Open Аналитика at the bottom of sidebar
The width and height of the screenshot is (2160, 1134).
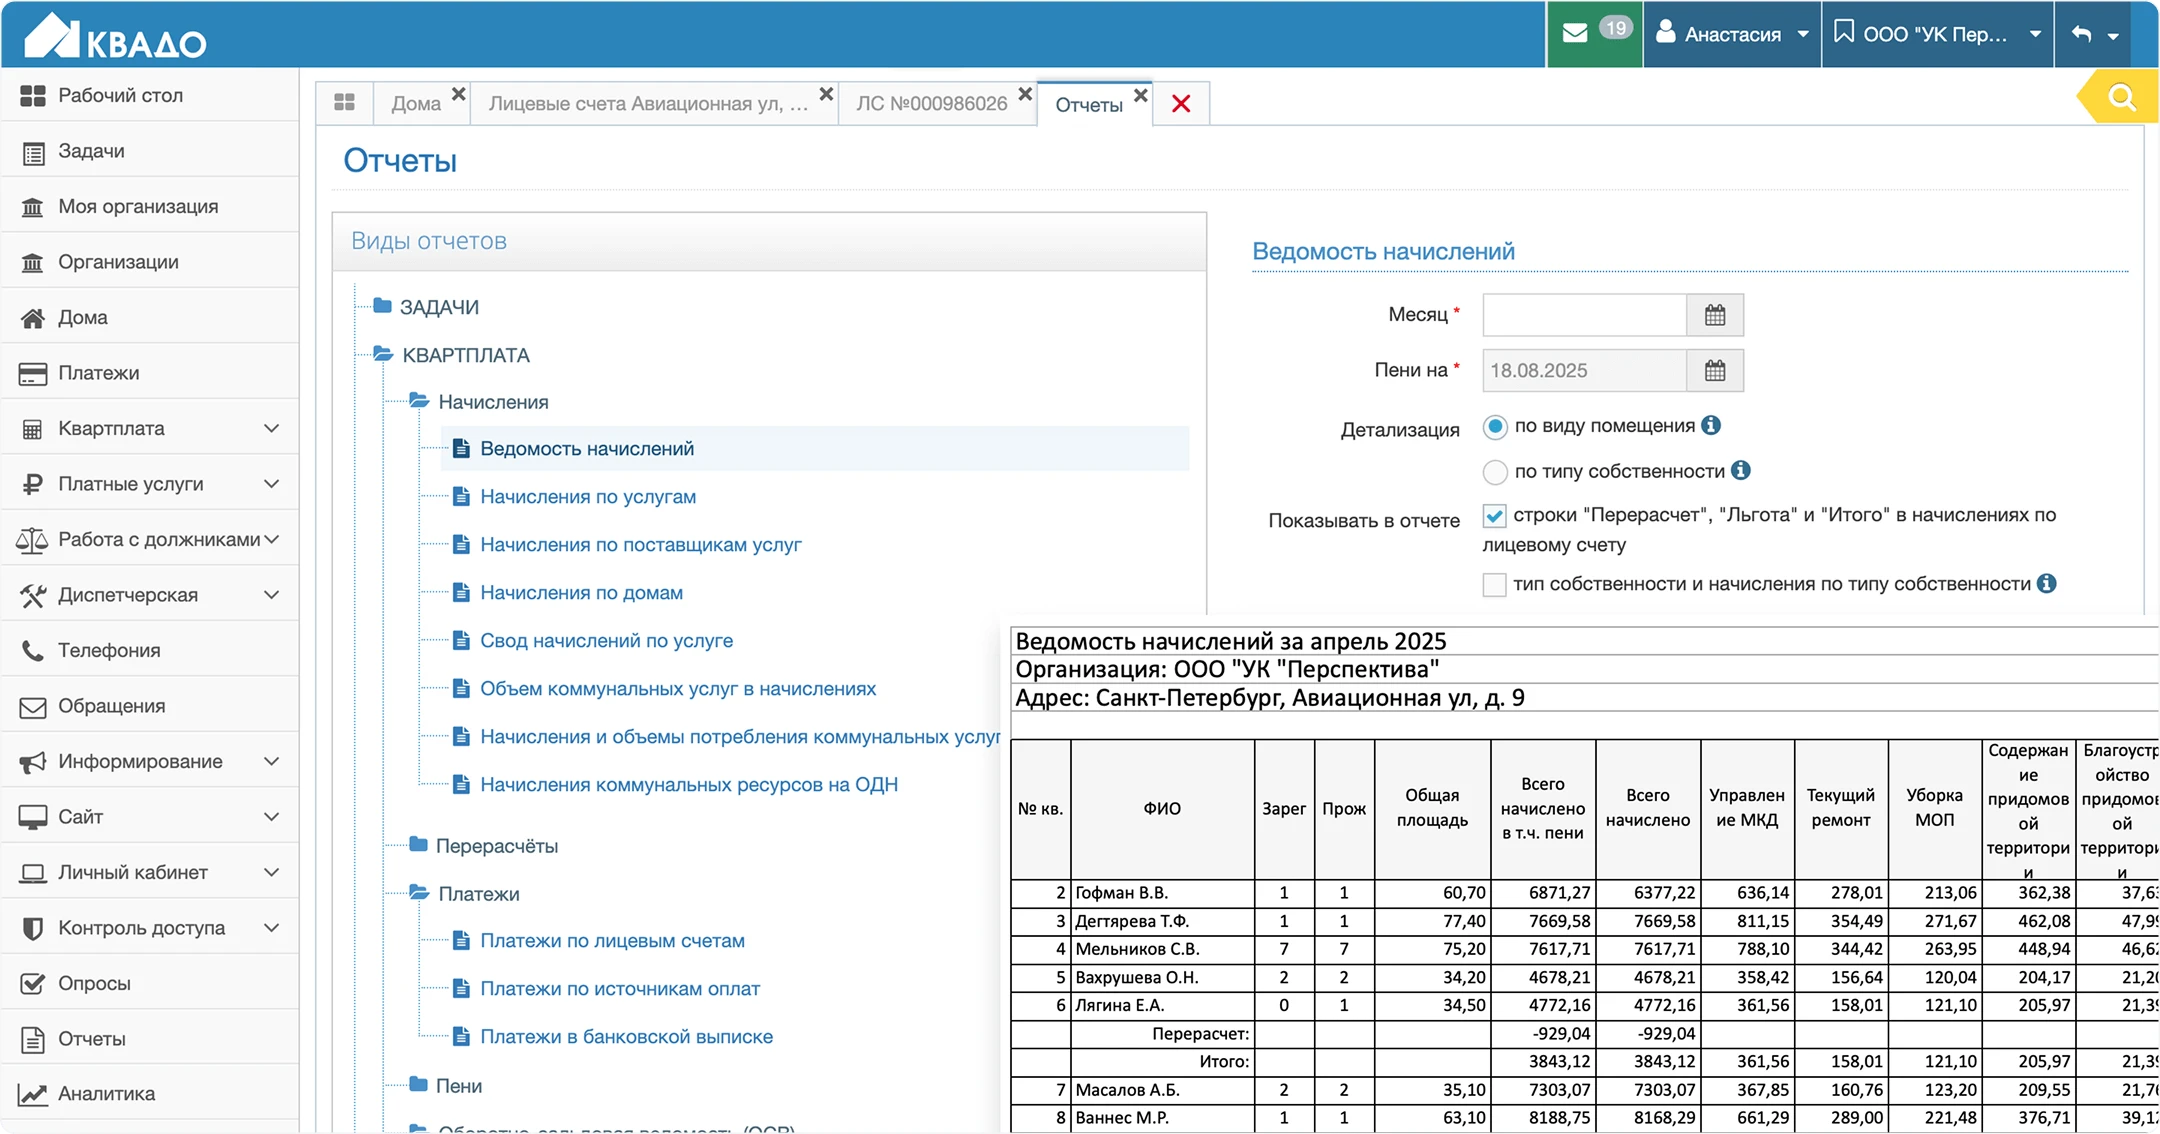point(107,1093)
